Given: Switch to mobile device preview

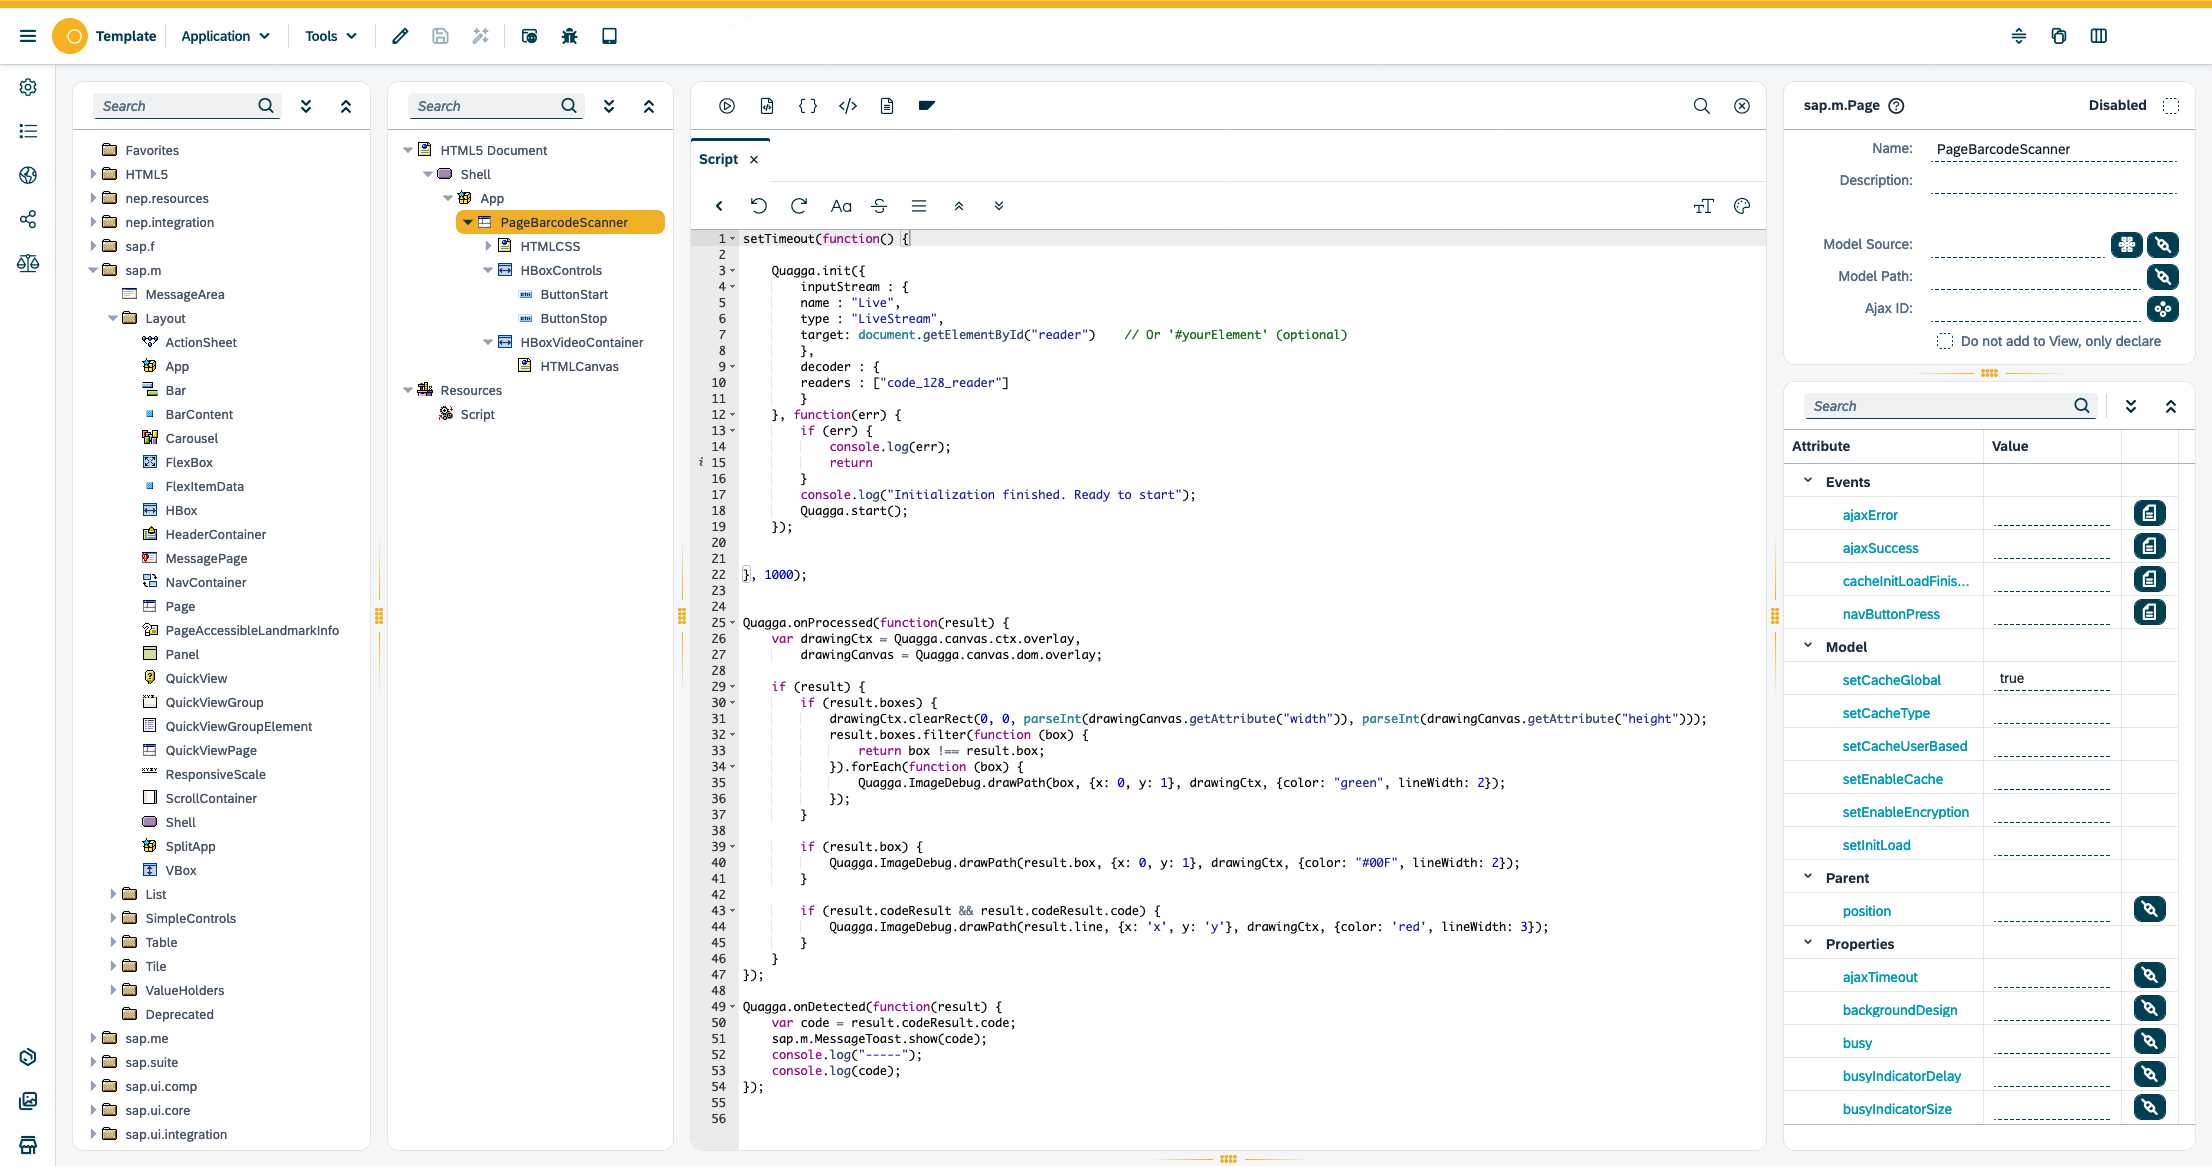Looking at the screenshot, I should pos(609,36).
